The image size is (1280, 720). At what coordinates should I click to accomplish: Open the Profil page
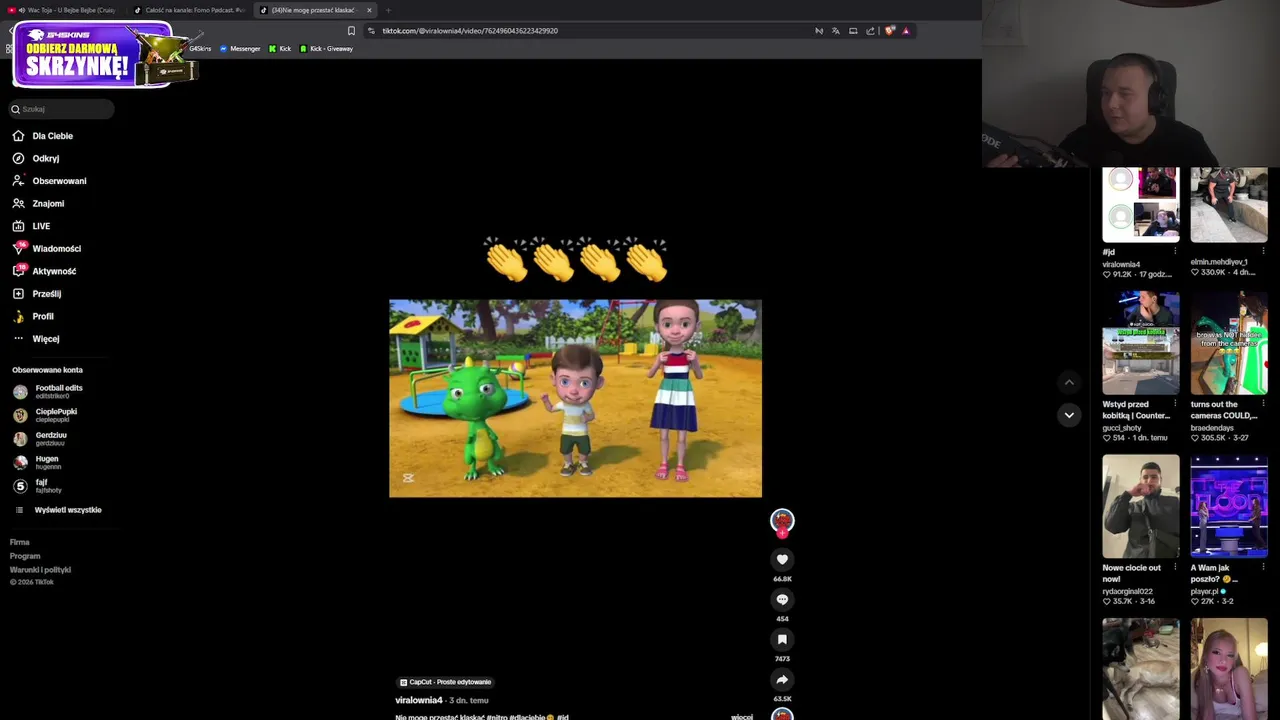[33, 316]
